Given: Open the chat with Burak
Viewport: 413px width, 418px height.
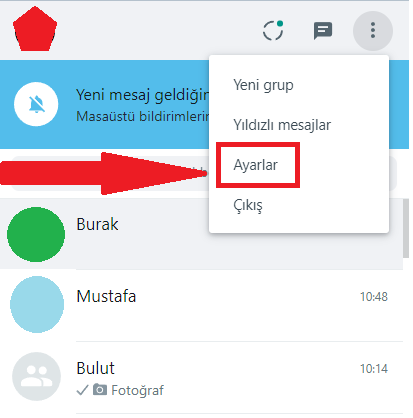Looking at the screenshot, I should [x=201, y=234].
